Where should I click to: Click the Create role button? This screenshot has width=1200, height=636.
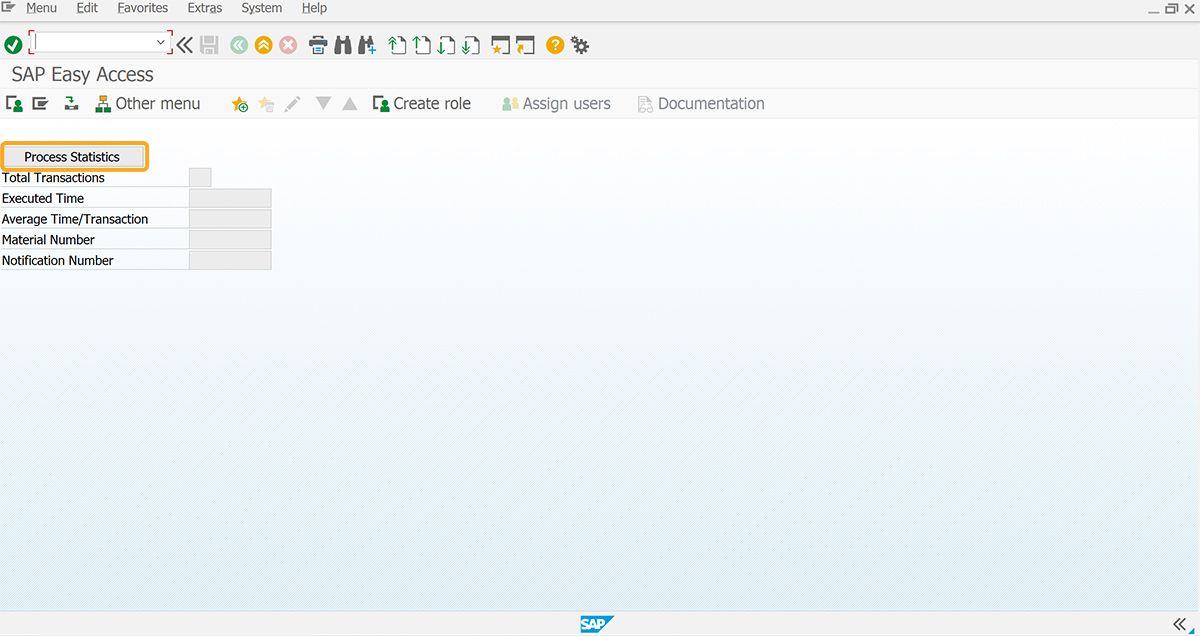(x=421, y=103)
